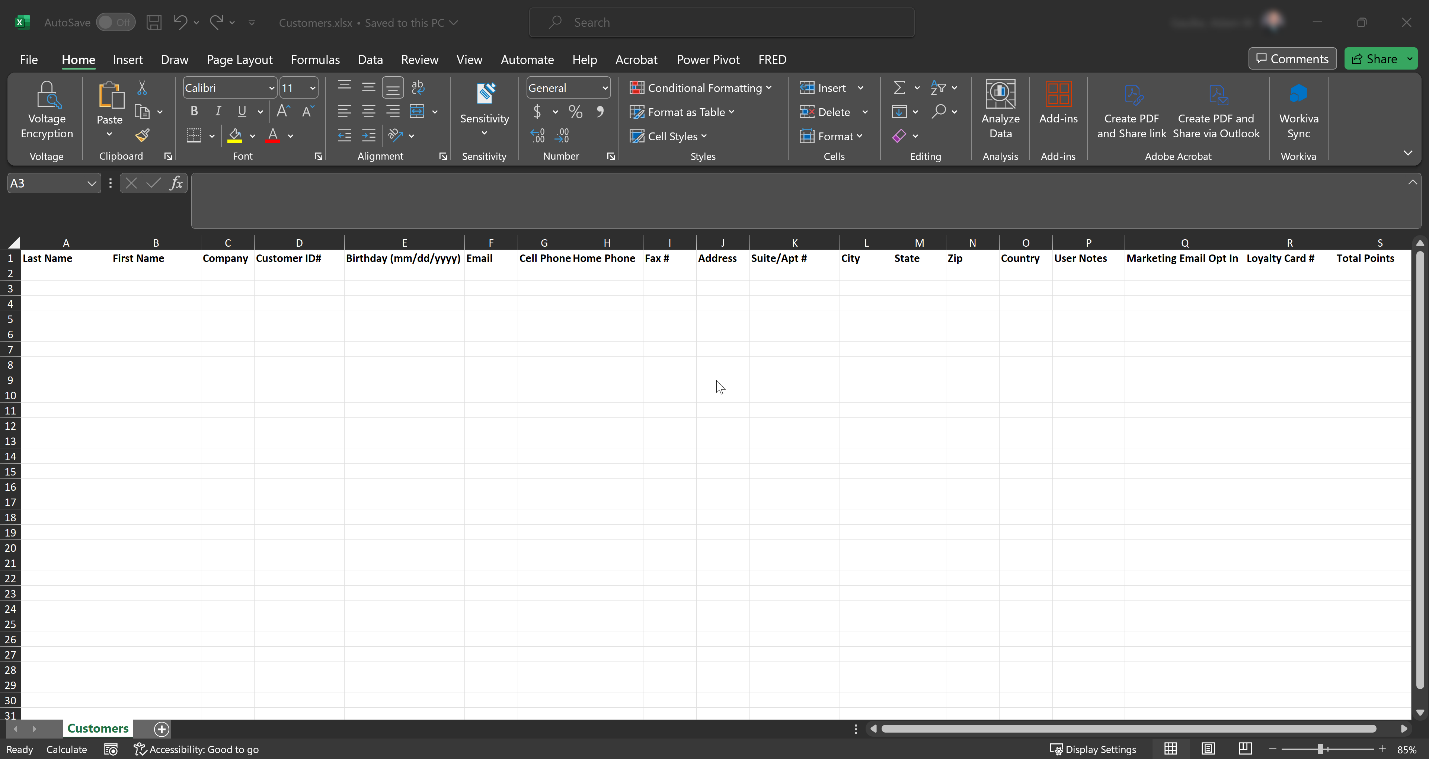1429x759 pixels.
Task: Open the File menu
Action: click(29, 60)
